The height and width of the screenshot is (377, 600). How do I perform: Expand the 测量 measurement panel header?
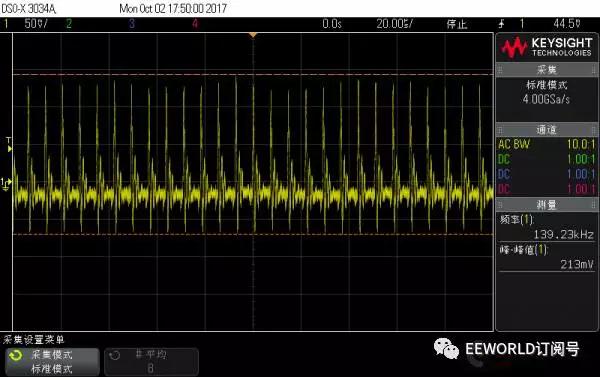[x=546, y=205]
